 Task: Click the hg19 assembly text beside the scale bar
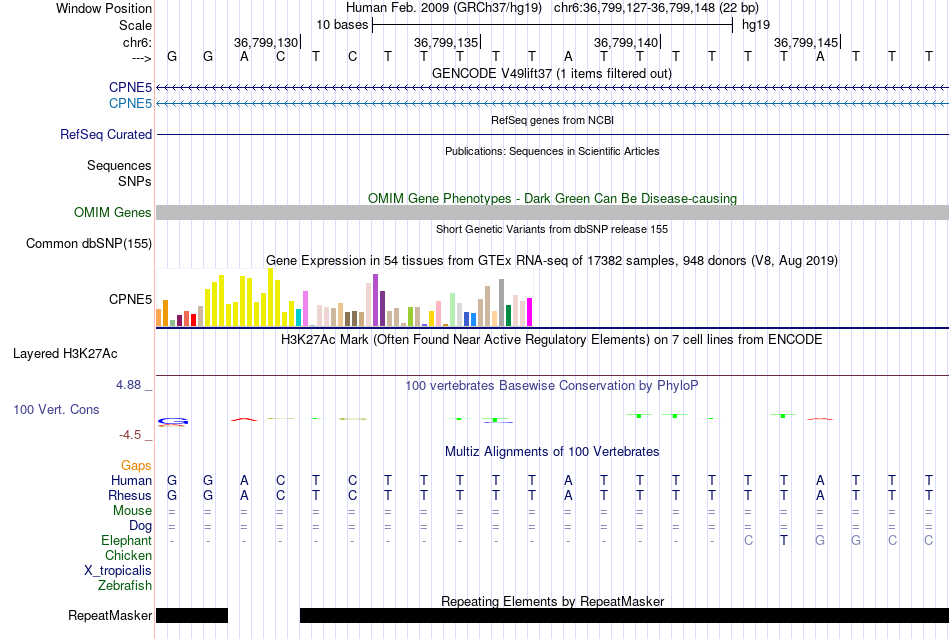coord(756,25)
